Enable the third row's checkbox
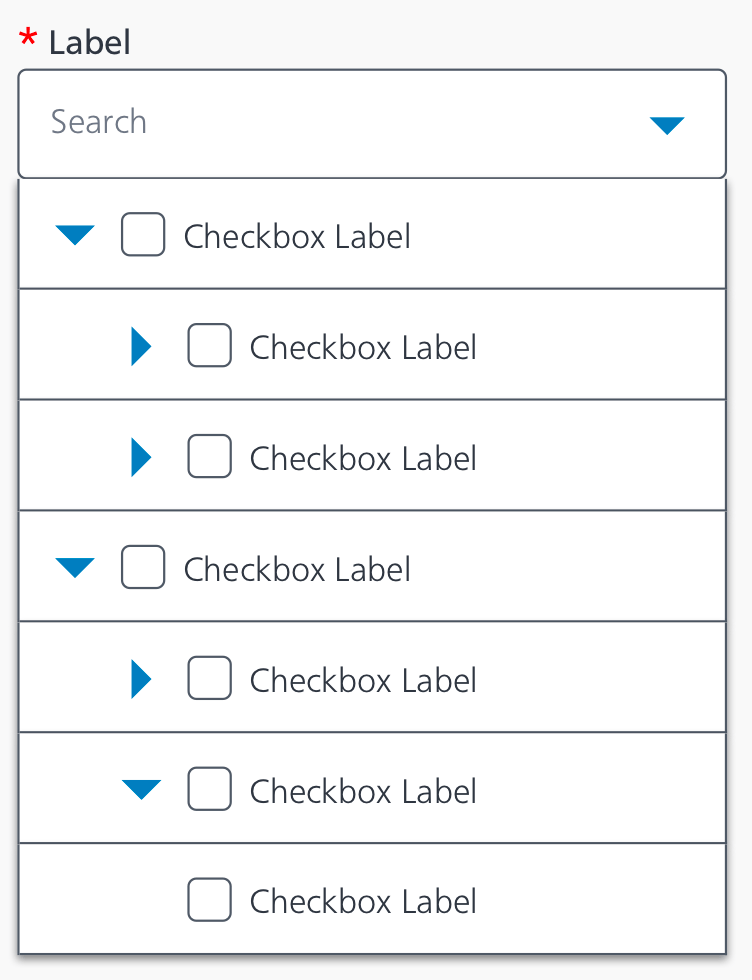The width and height of the screenshot is (752, 980). tap(209, 457)
